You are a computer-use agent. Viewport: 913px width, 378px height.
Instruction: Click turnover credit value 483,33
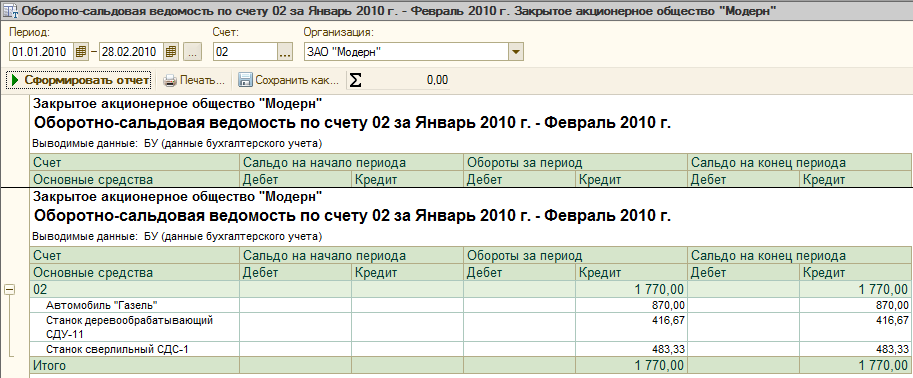coord(632,349)
